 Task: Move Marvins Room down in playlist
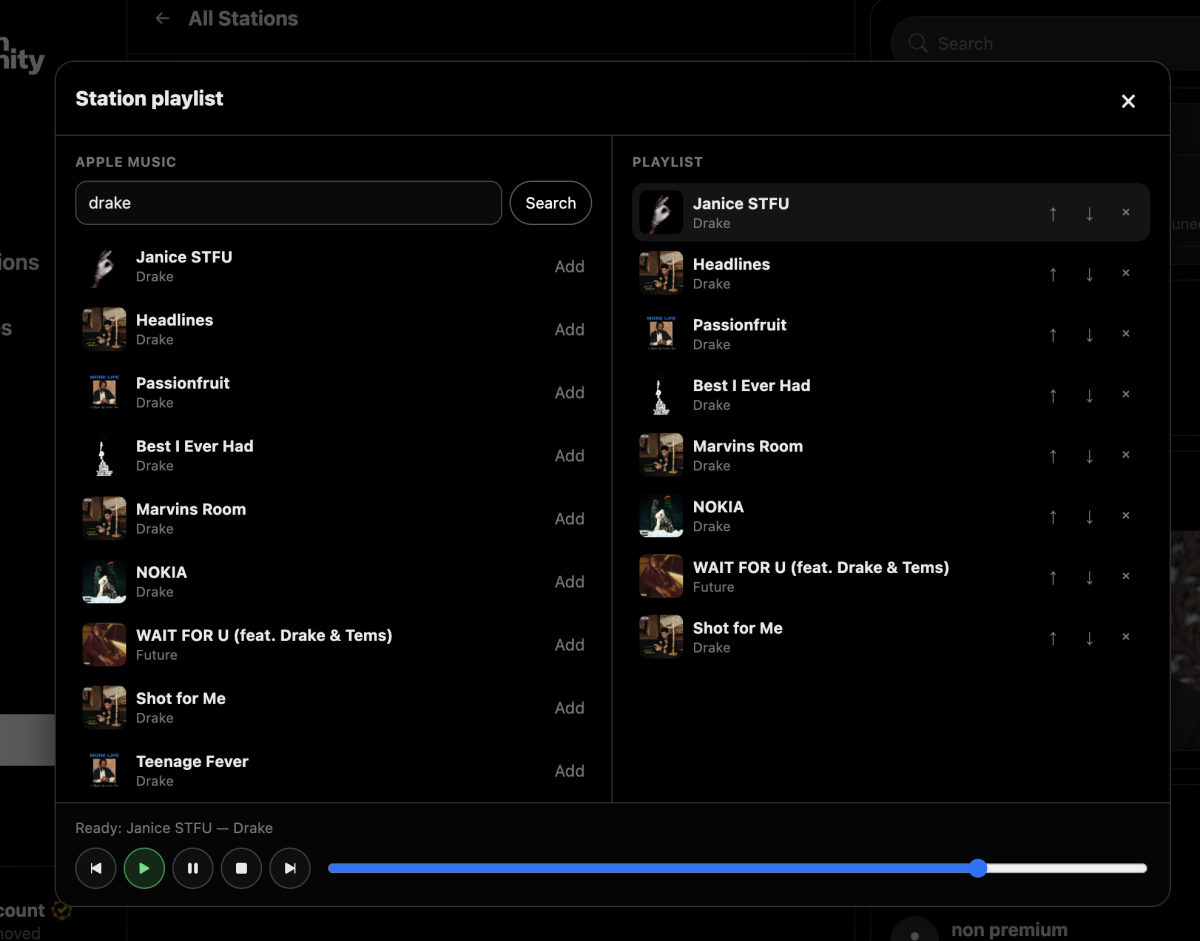(1089, 456)
